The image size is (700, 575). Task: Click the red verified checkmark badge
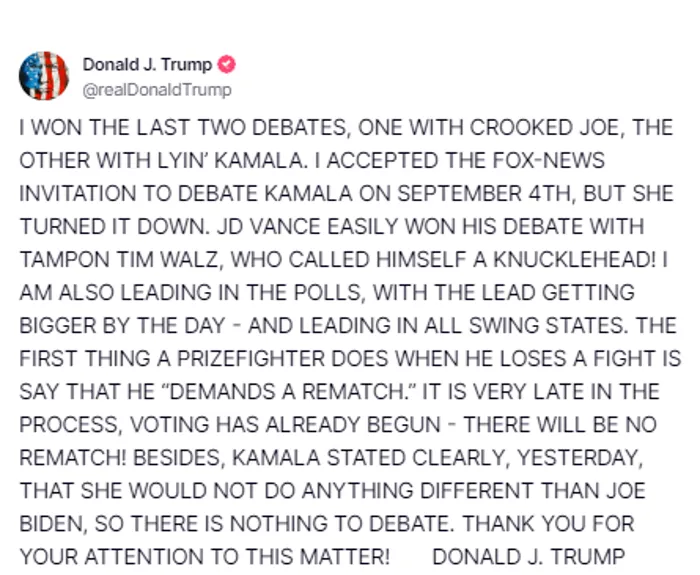(226, 65)
